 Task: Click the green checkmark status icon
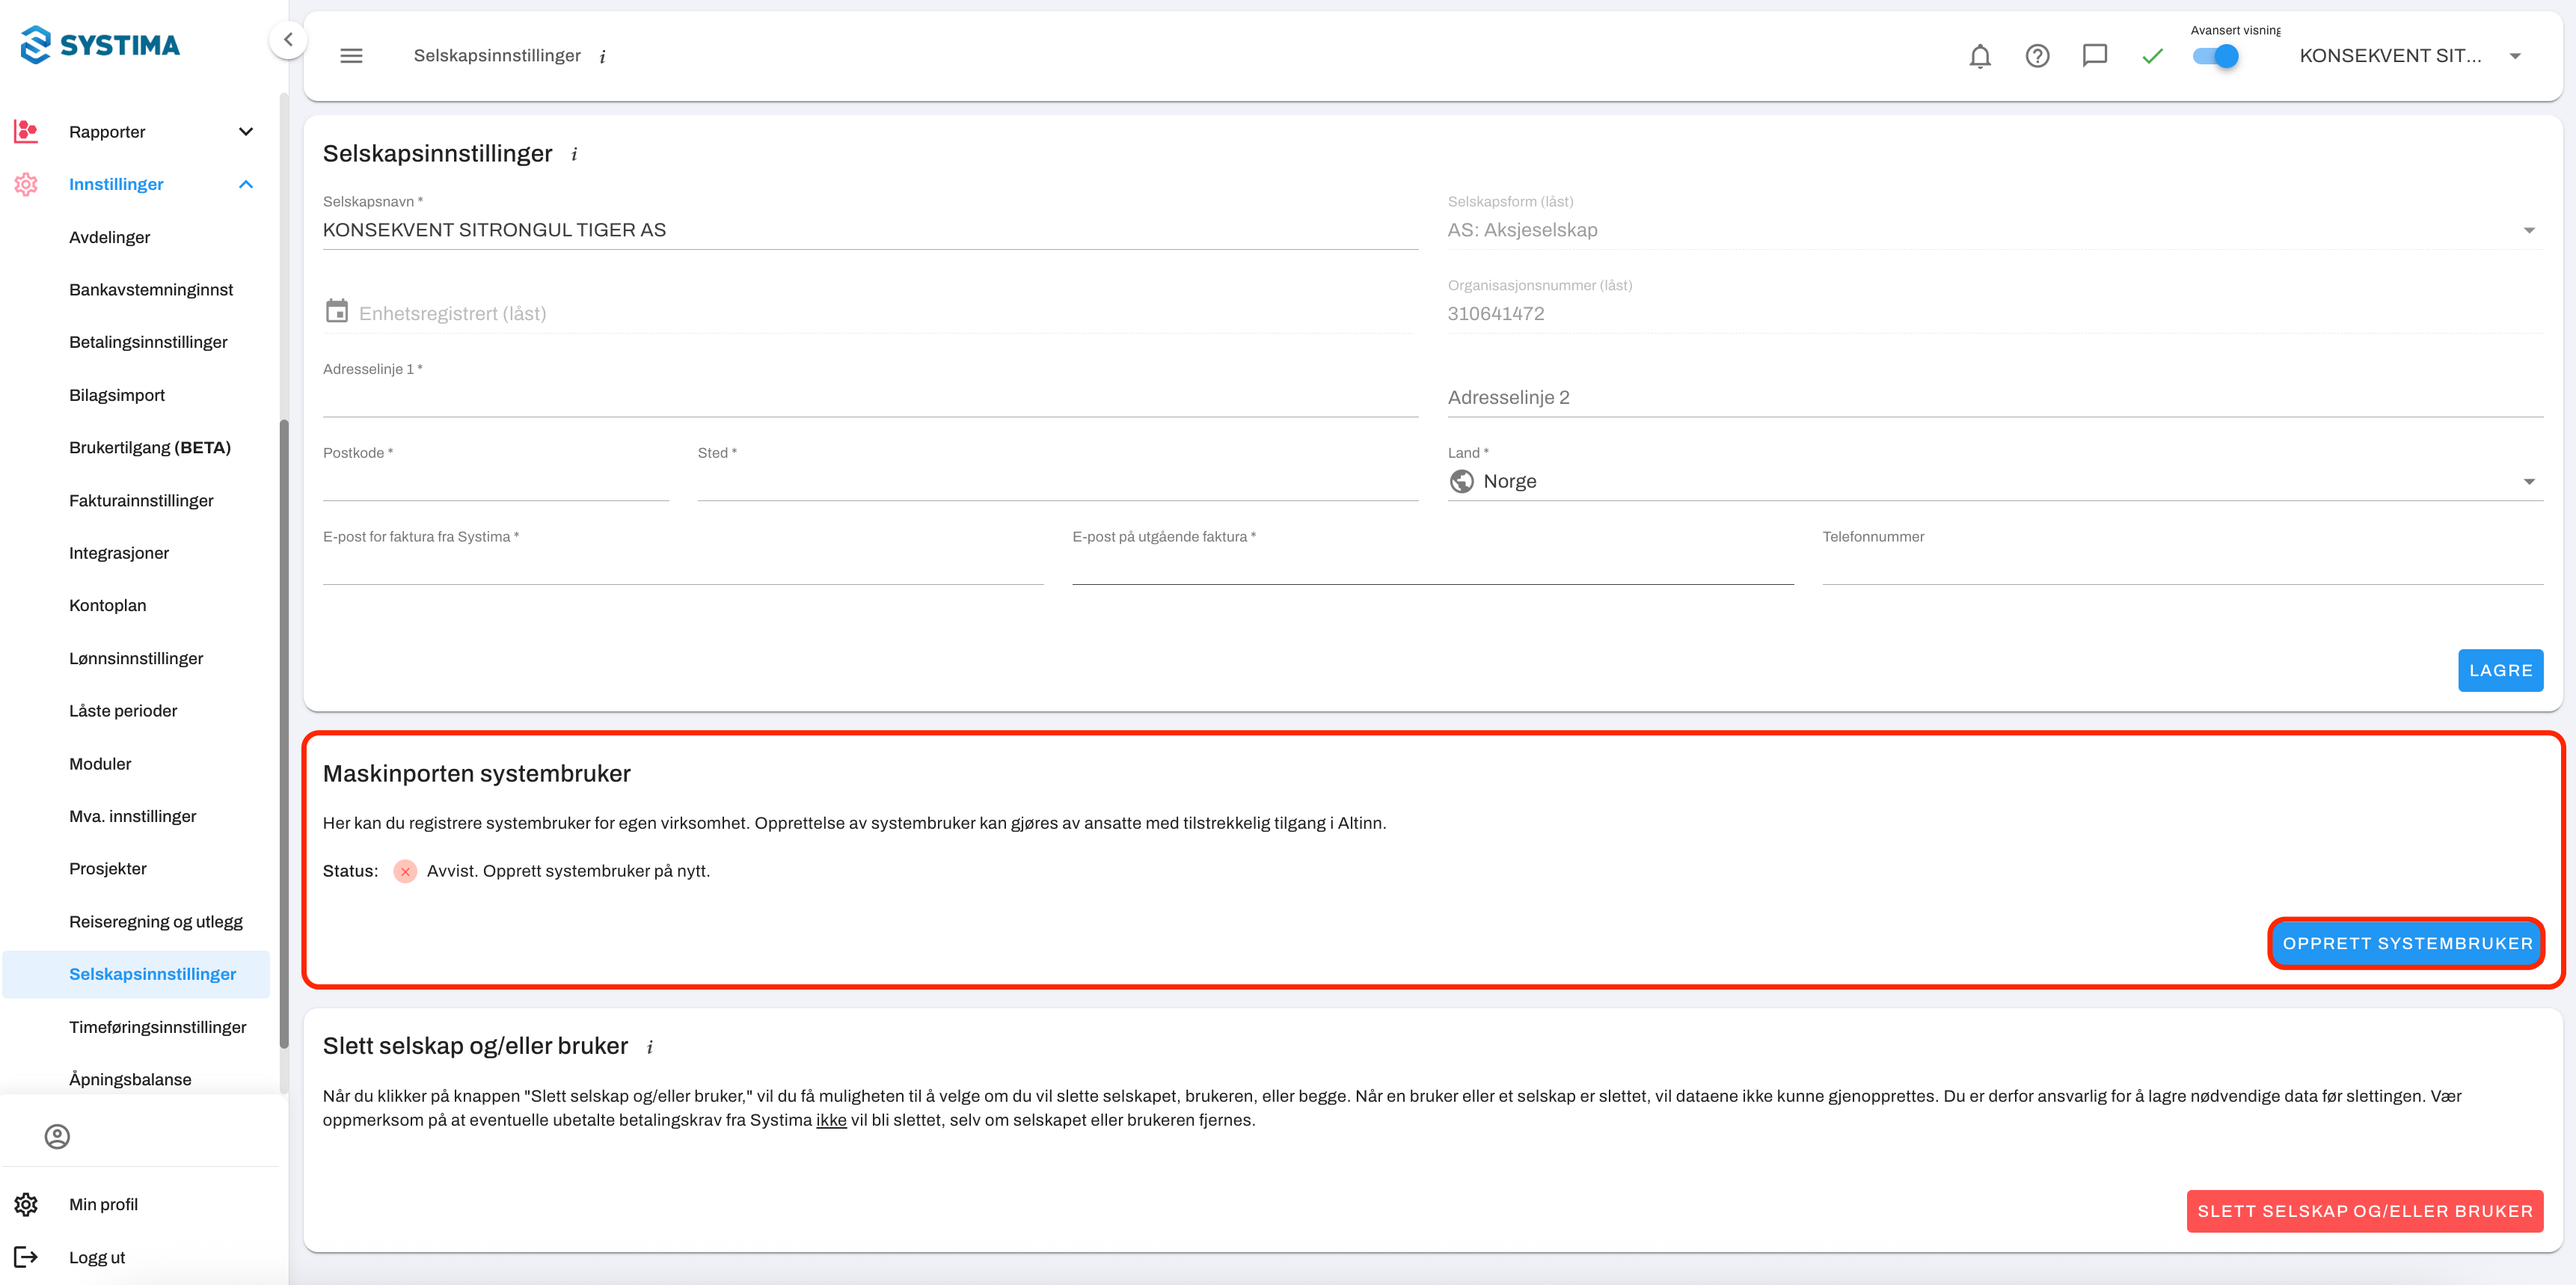click(x=2152, y=56)
